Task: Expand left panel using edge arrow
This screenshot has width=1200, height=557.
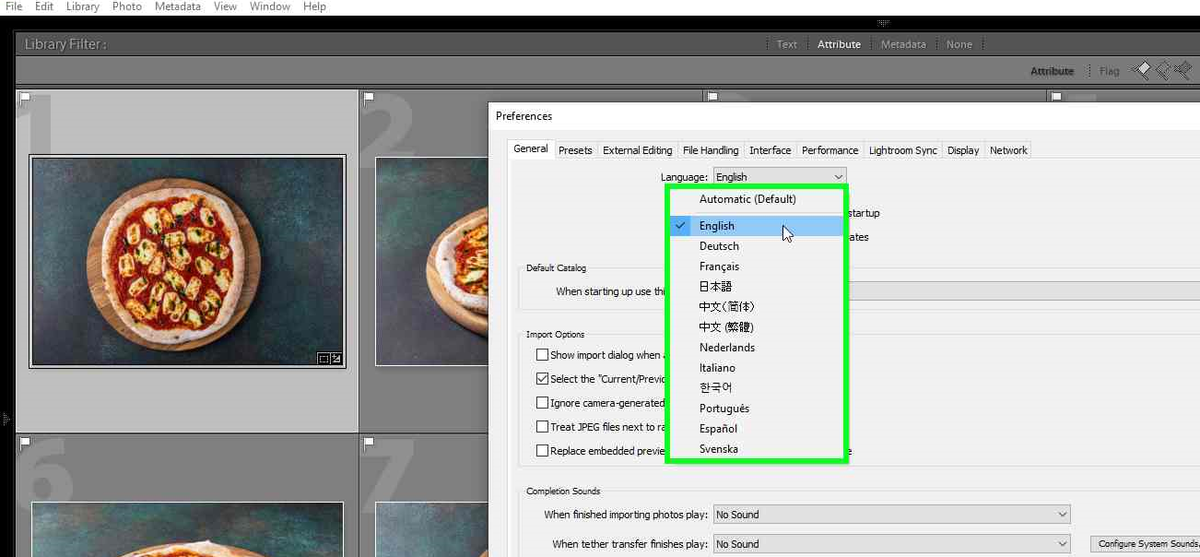Action: 4,418
